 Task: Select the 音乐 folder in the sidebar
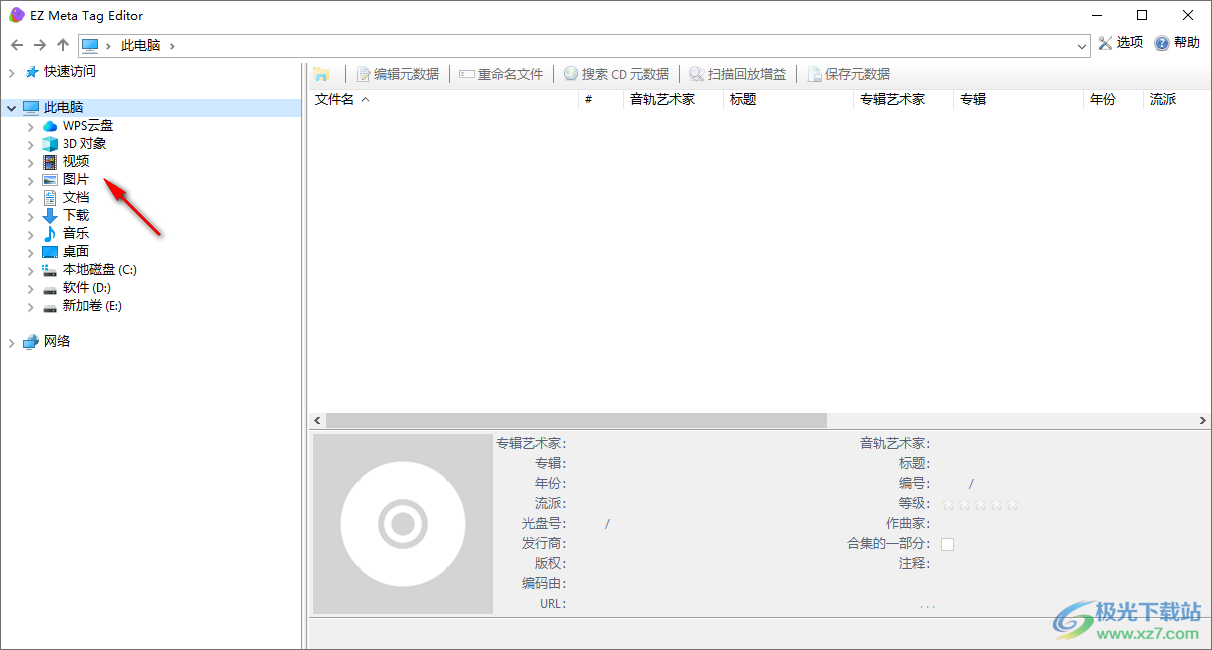point(73,233)
